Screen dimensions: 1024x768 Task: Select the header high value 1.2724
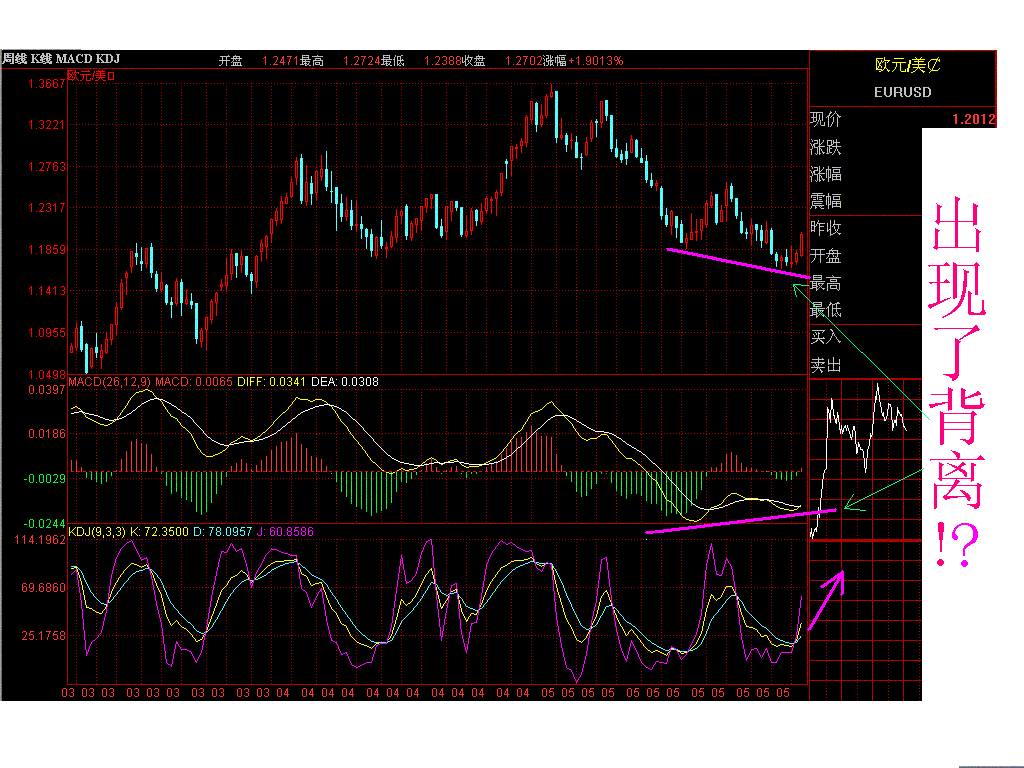tap(361, 61)
